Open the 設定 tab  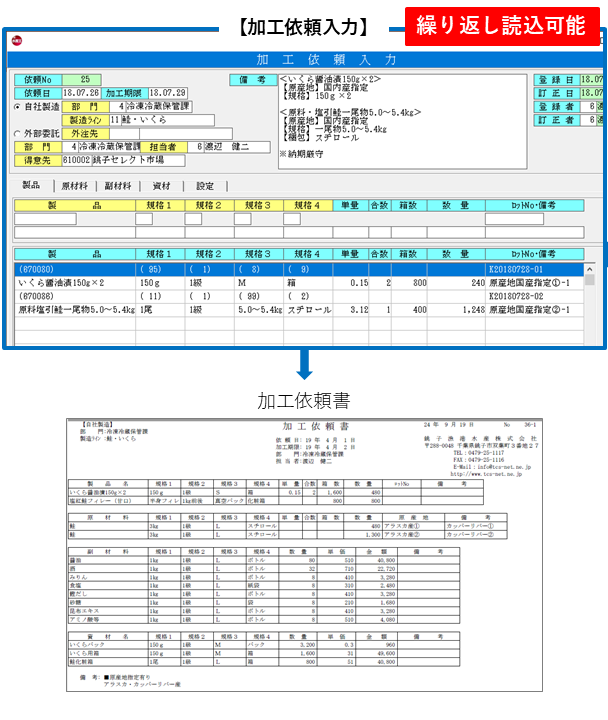(205, 186)
